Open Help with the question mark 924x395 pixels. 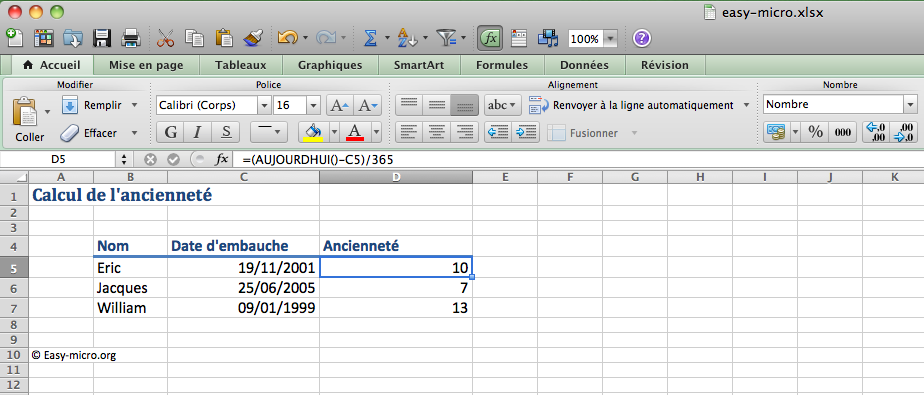[x=641, y=38]
